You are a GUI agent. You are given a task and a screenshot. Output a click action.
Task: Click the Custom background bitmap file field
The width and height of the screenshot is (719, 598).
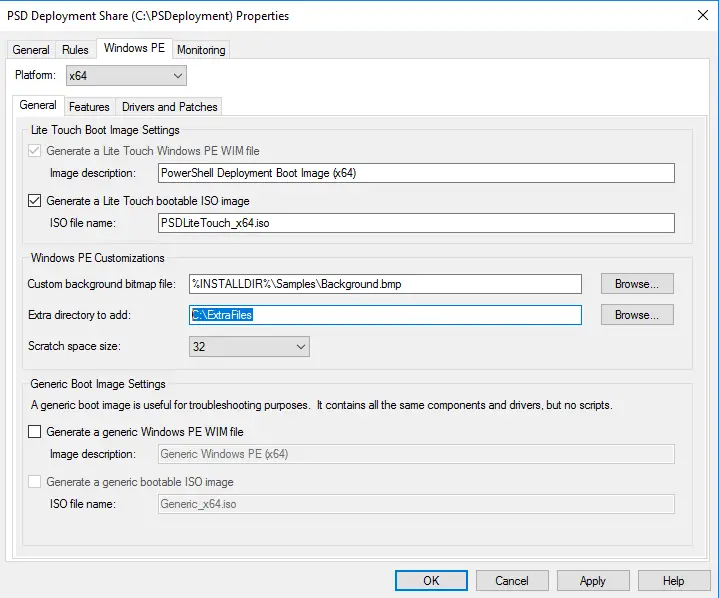(385, 284)
